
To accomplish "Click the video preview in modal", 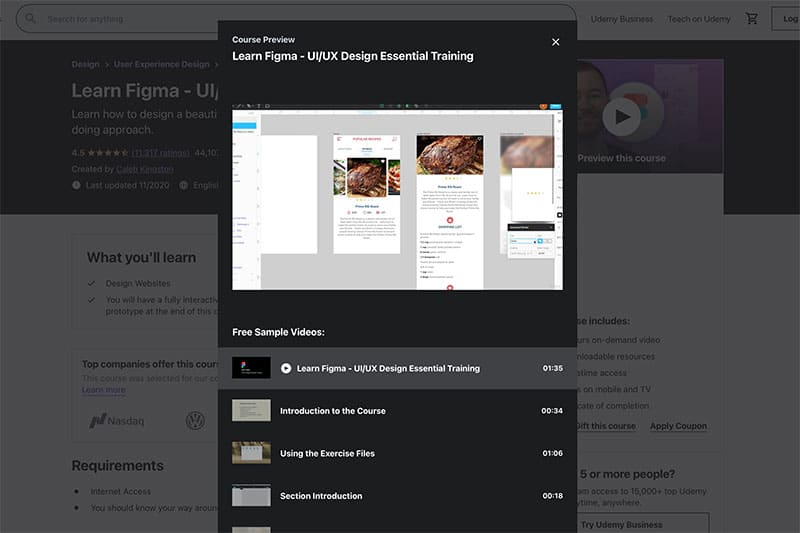I will 397,197.
